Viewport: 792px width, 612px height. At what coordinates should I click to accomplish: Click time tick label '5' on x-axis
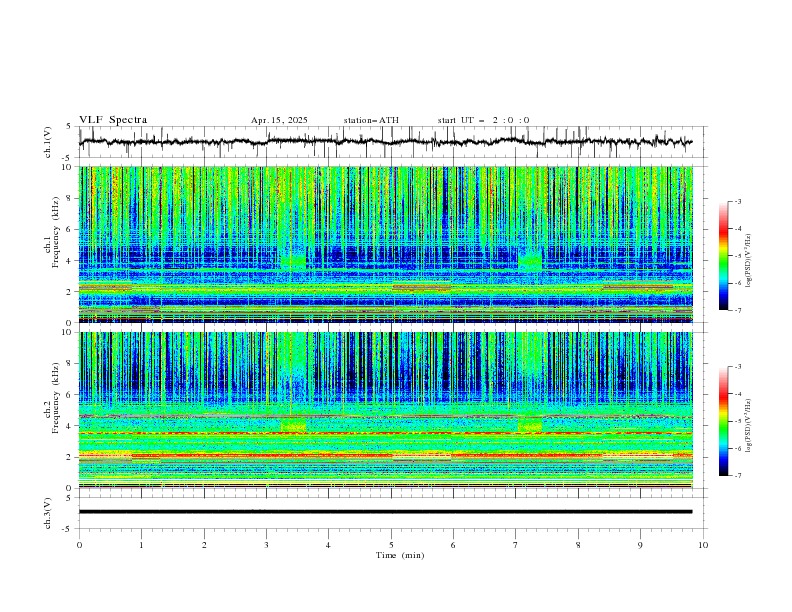[x=391, y=545]
